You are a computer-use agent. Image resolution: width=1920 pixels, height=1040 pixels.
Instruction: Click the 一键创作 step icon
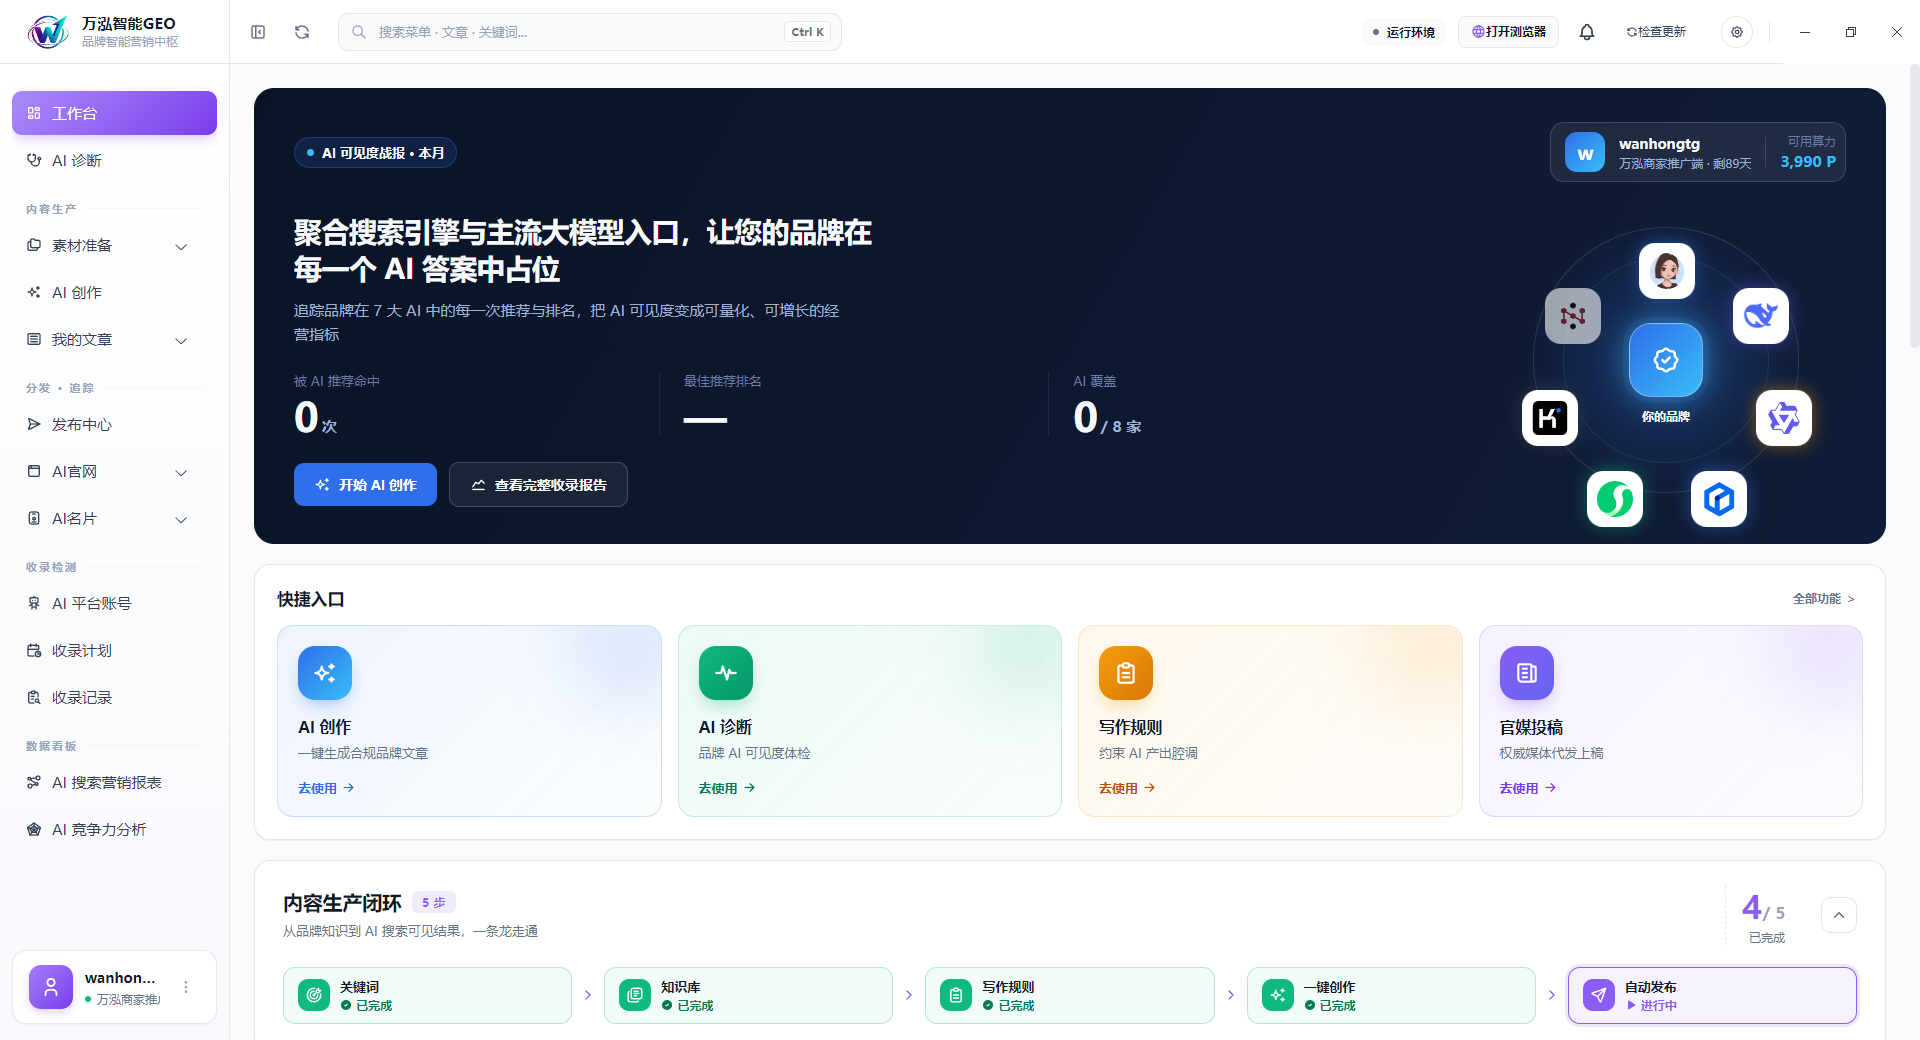pyautogui.click(x=1278, y=995)
